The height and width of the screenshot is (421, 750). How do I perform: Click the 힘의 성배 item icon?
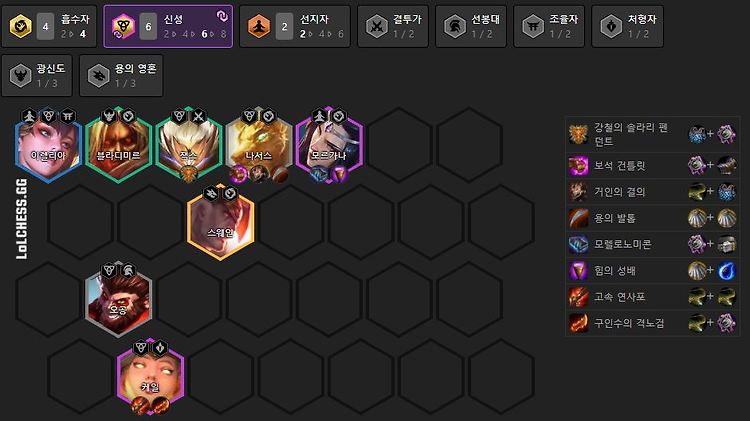578,271
